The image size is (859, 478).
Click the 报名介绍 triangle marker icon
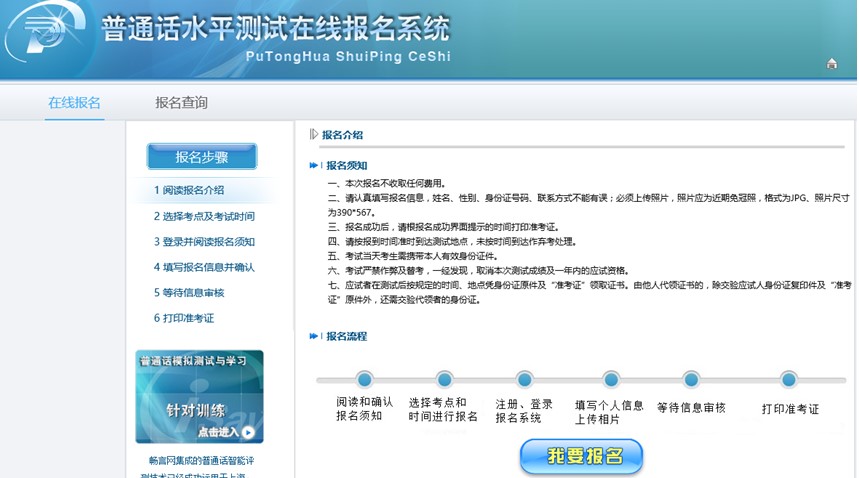pyautogui.click(x=314, y=134)
